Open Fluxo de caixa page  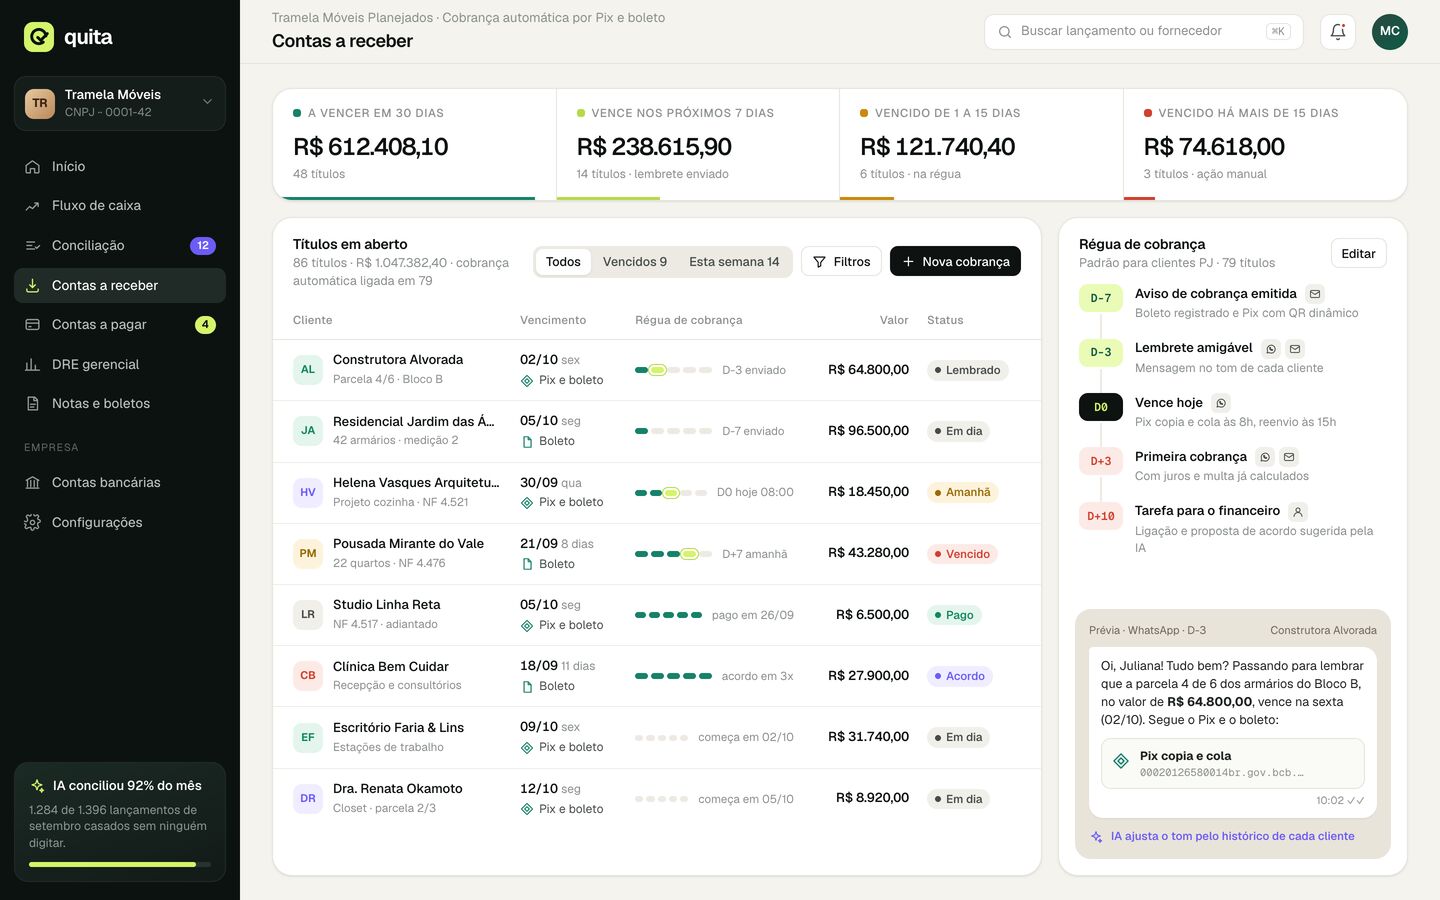120,205
